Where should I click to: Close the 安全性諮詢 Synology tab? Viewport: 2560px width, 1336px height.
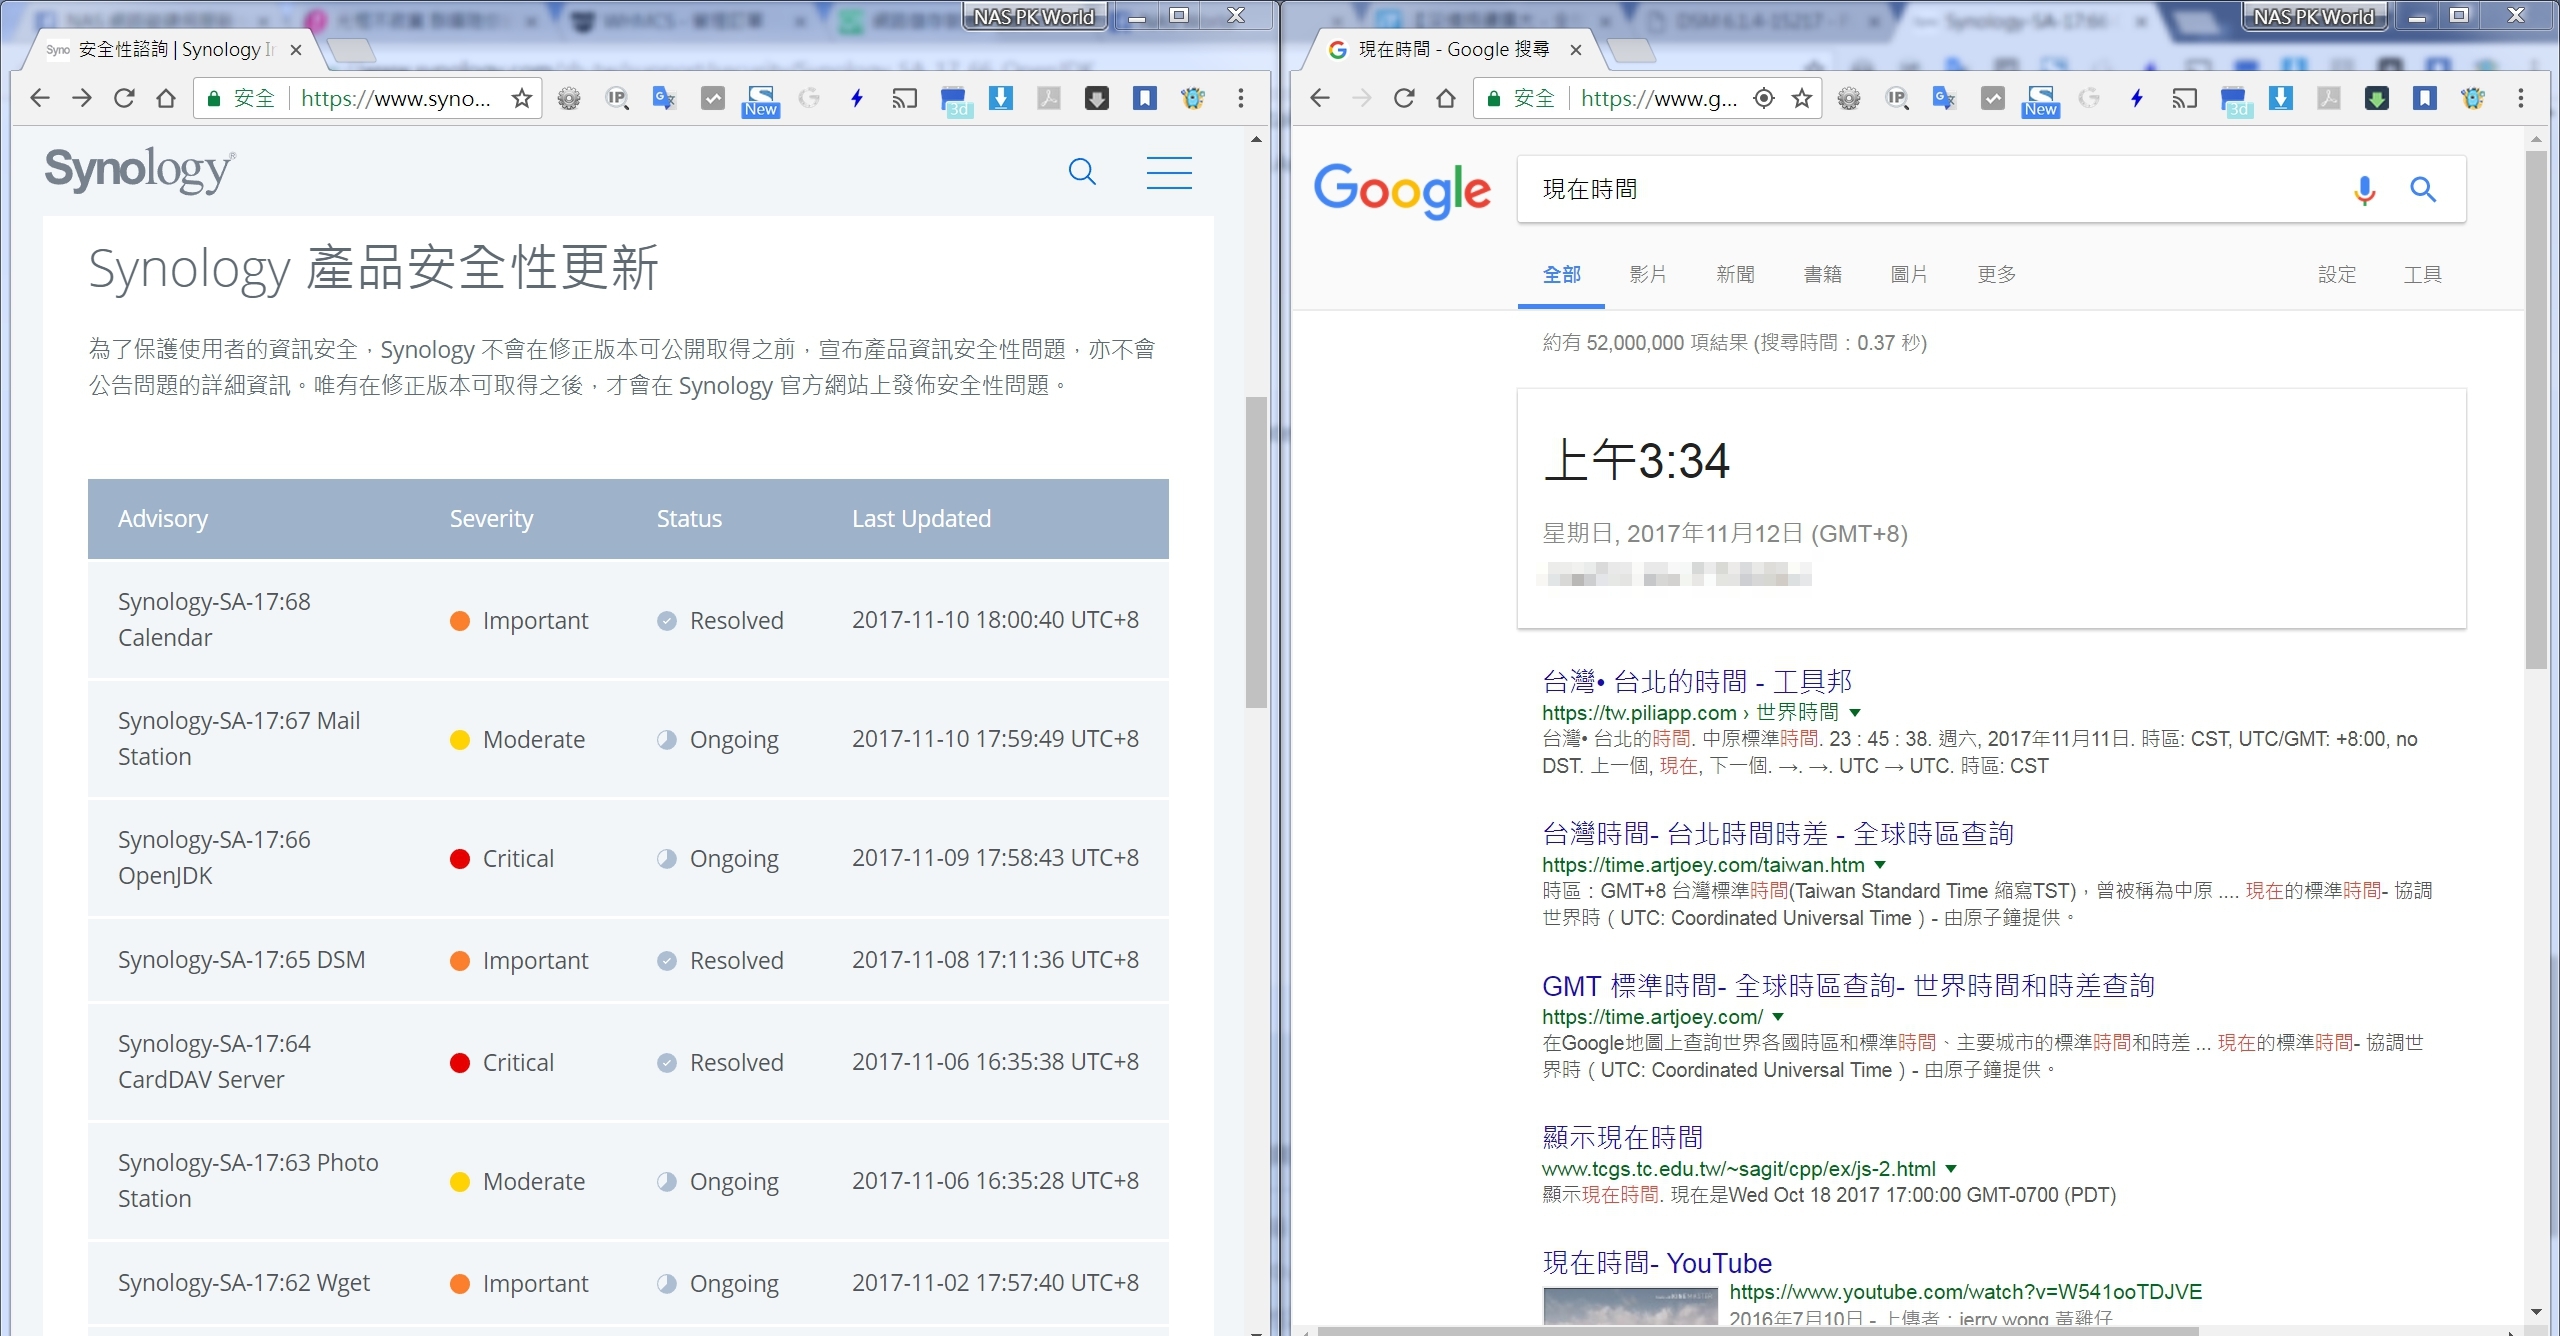click(x=296, y=50)
